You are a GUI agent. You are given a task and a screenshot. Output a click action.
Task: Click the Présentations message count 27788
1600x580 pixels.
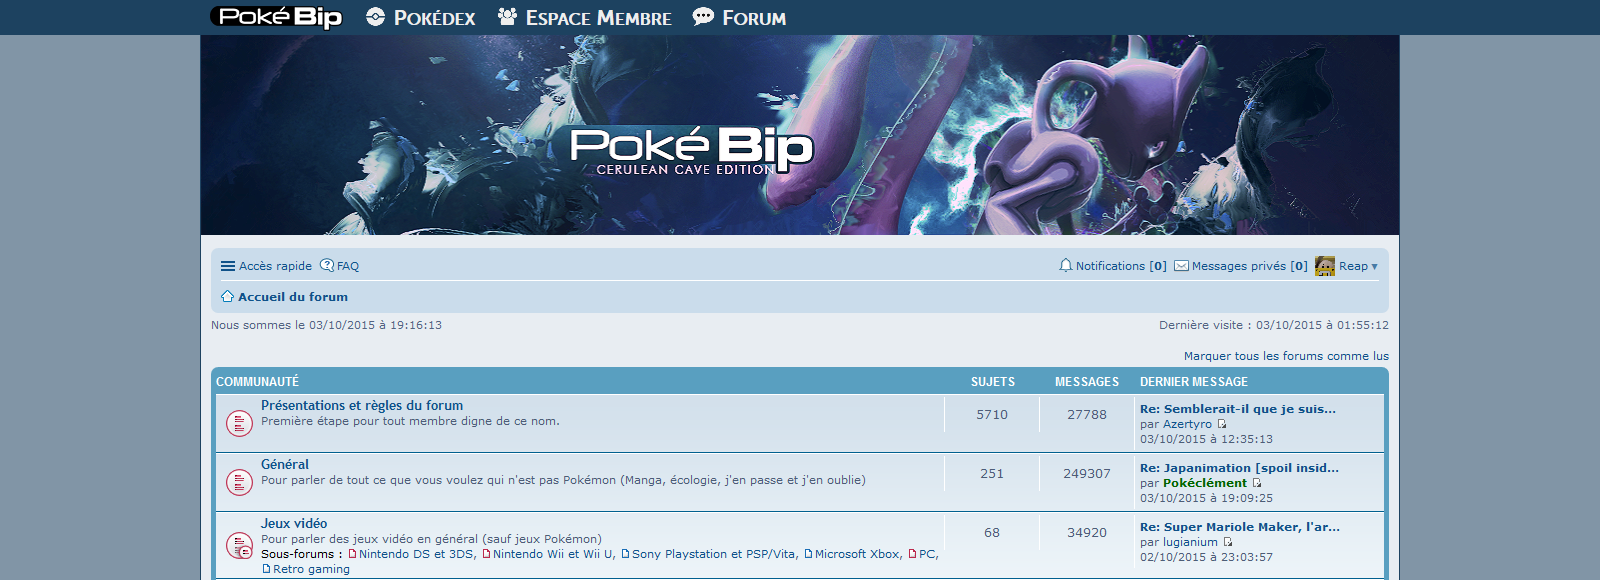1087,415
